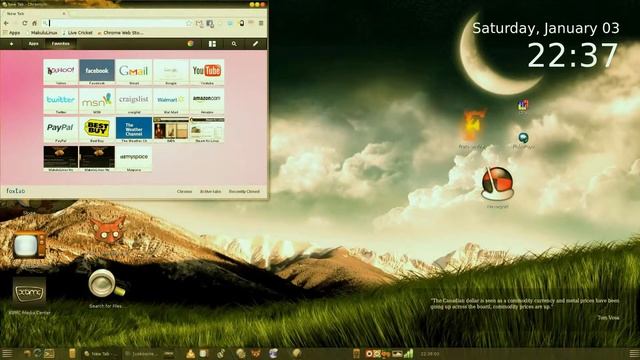Viewport: 640px width, 360px height.
Task: Click the Recently Closed link
Action: tap(244, 191)
